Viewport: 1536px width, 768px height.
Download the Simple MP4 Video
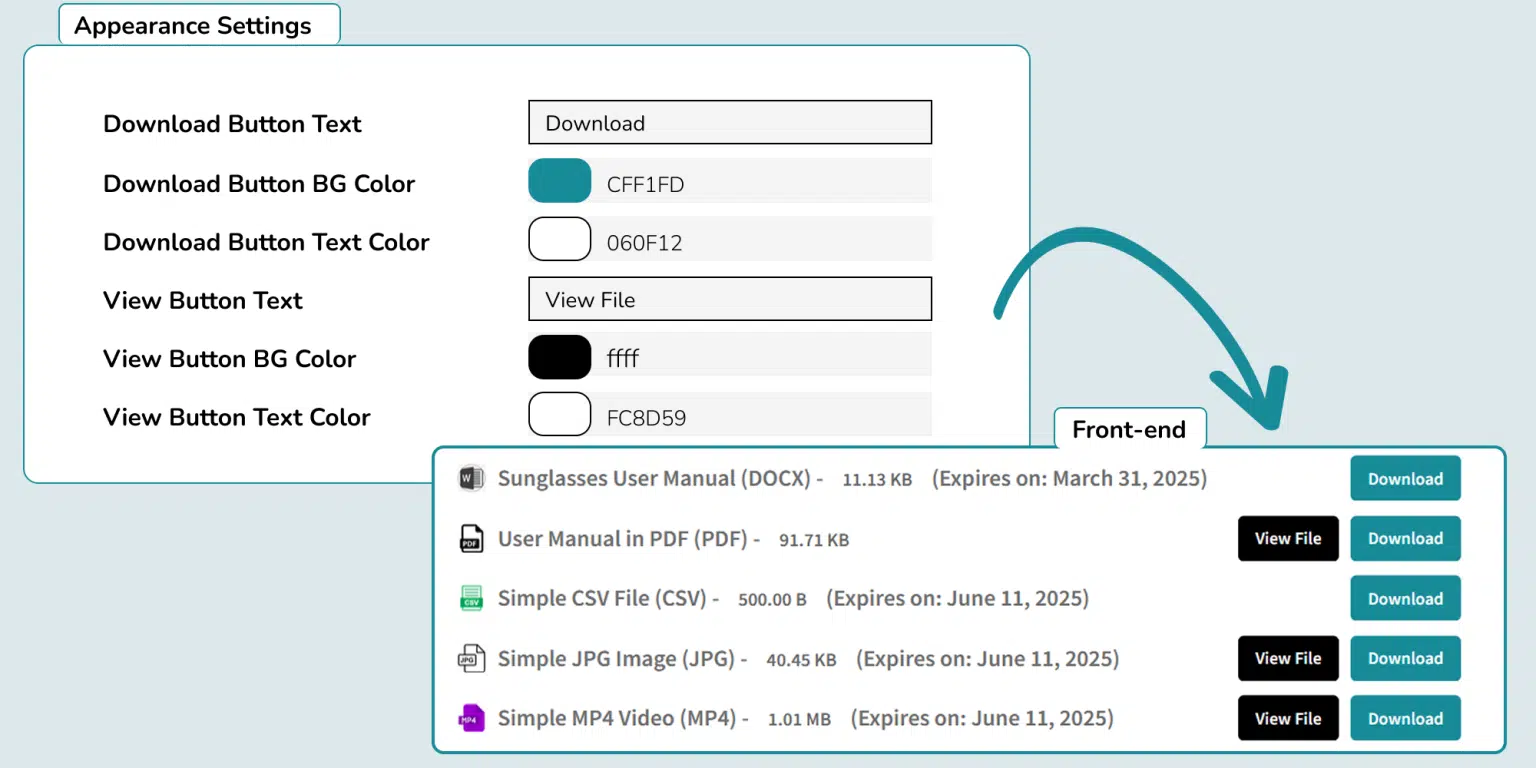pyautogui.click(x=1405, y=719)
